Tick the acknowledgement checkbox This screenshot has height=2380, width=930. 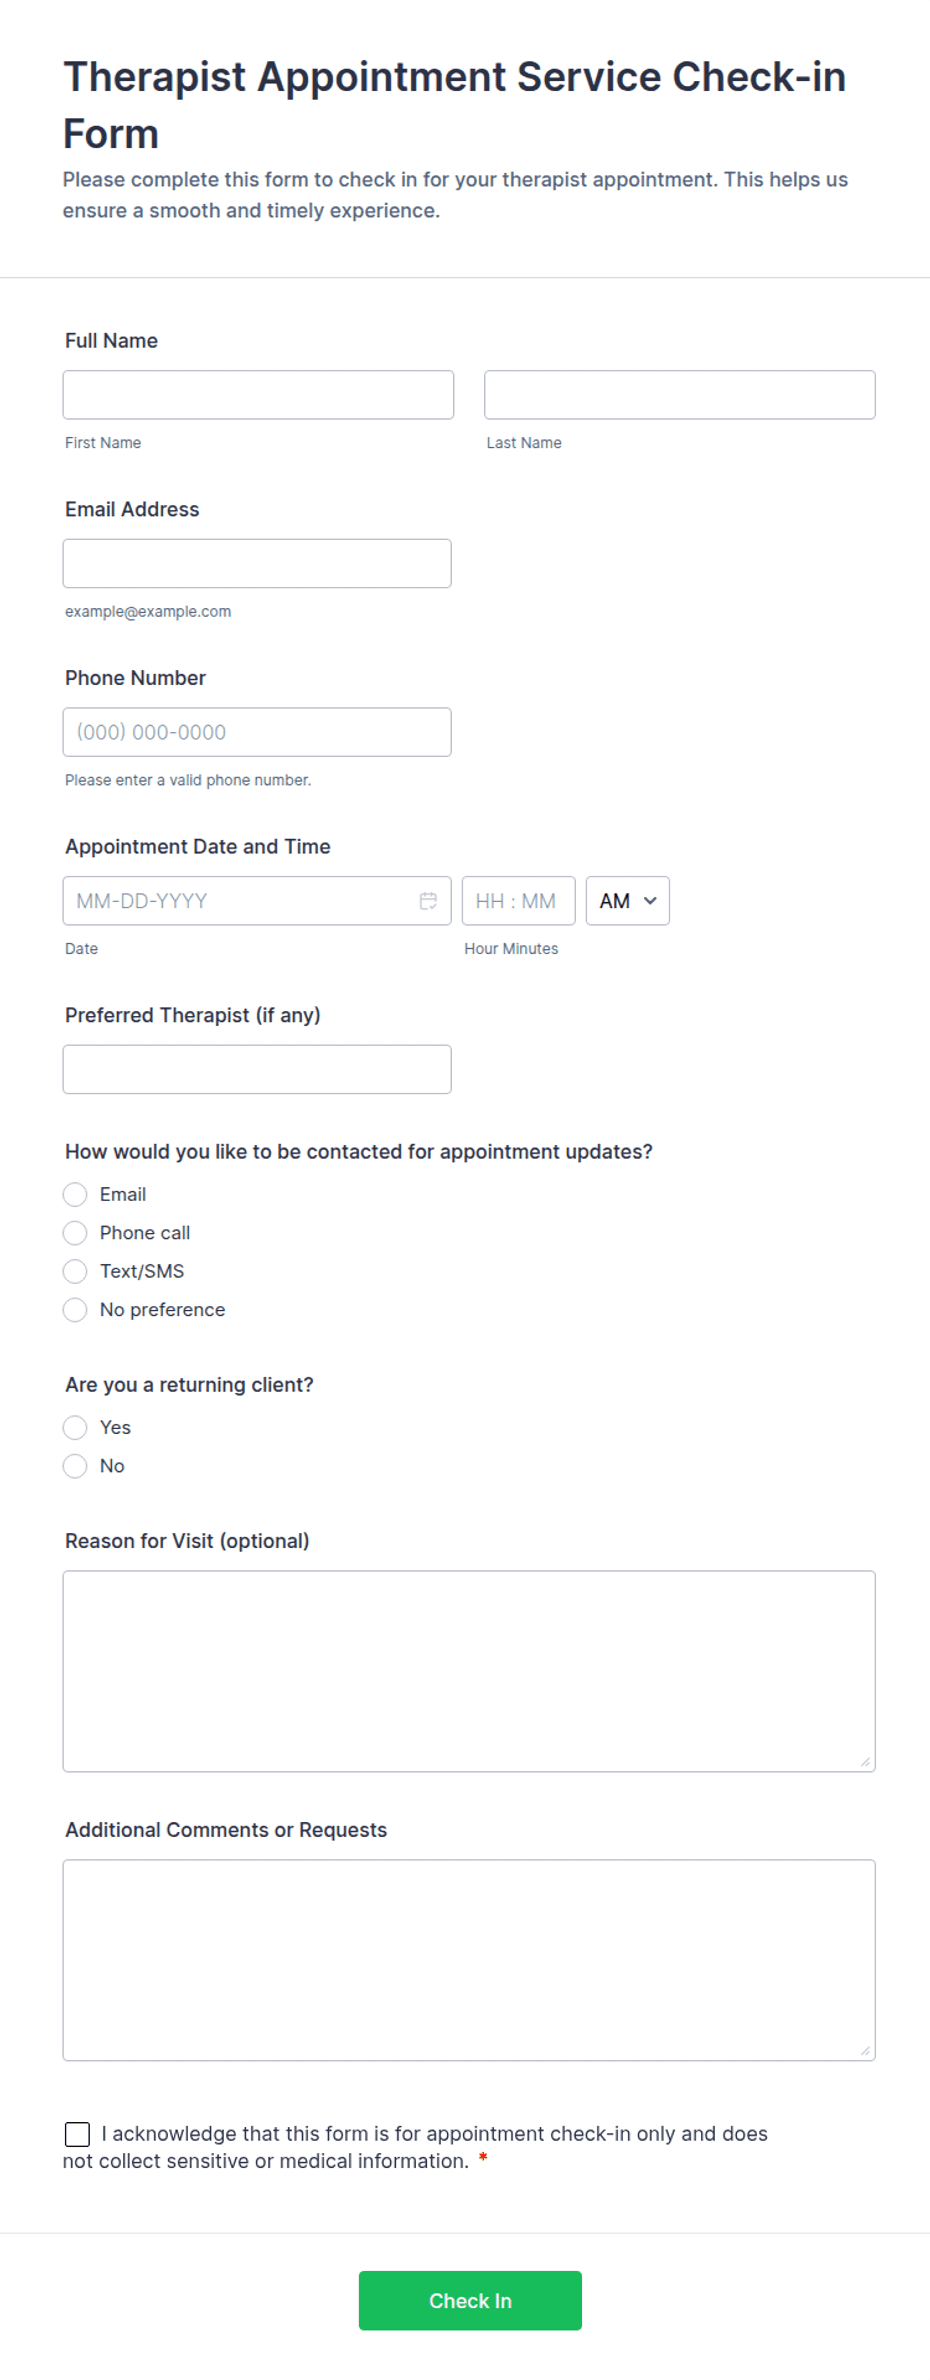click(x=77, y=2135)
